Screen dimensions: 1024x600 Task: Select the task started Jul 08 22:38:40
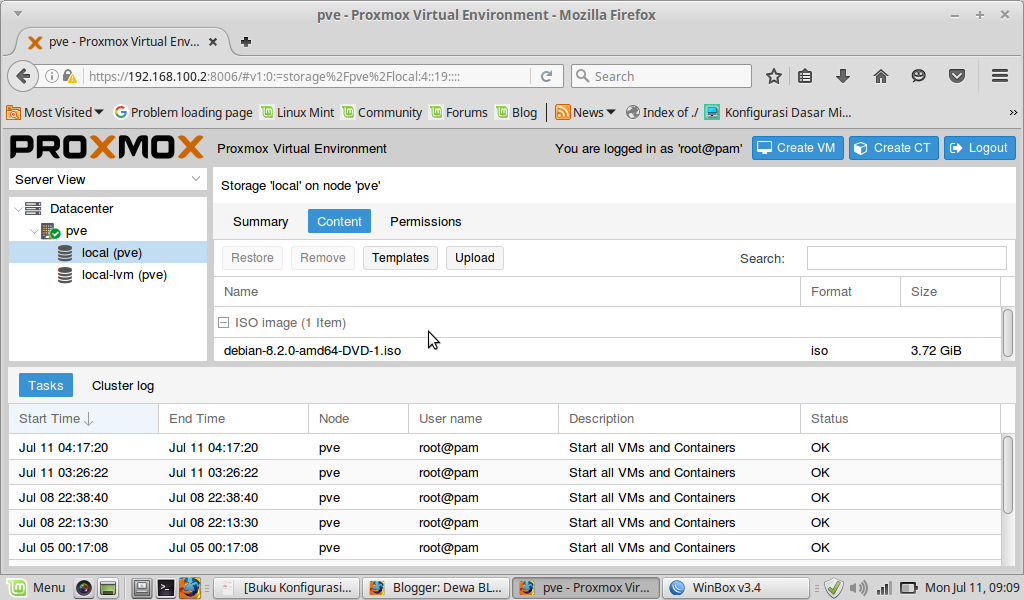[x=504, y=497]
